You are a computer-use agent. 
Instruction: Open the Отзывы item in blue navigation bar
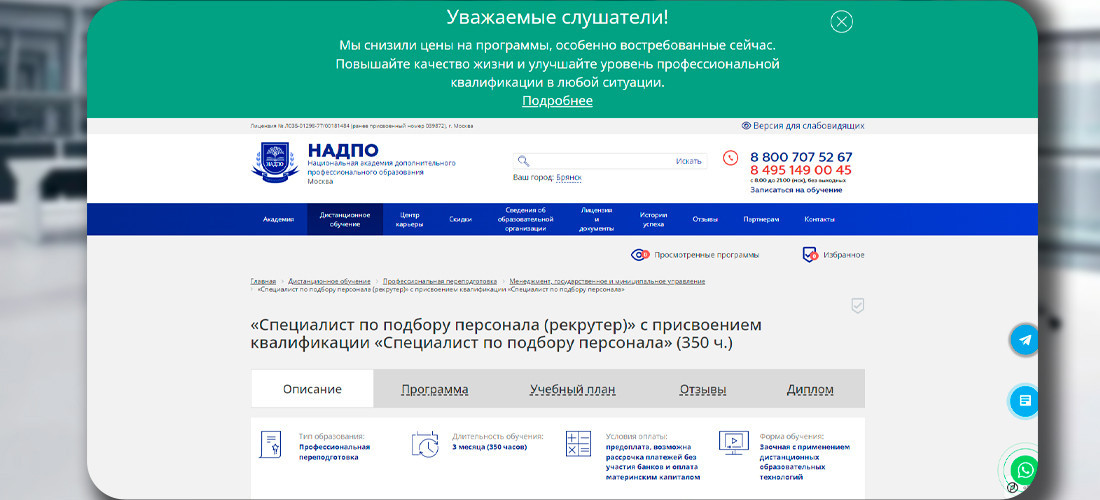705,219
